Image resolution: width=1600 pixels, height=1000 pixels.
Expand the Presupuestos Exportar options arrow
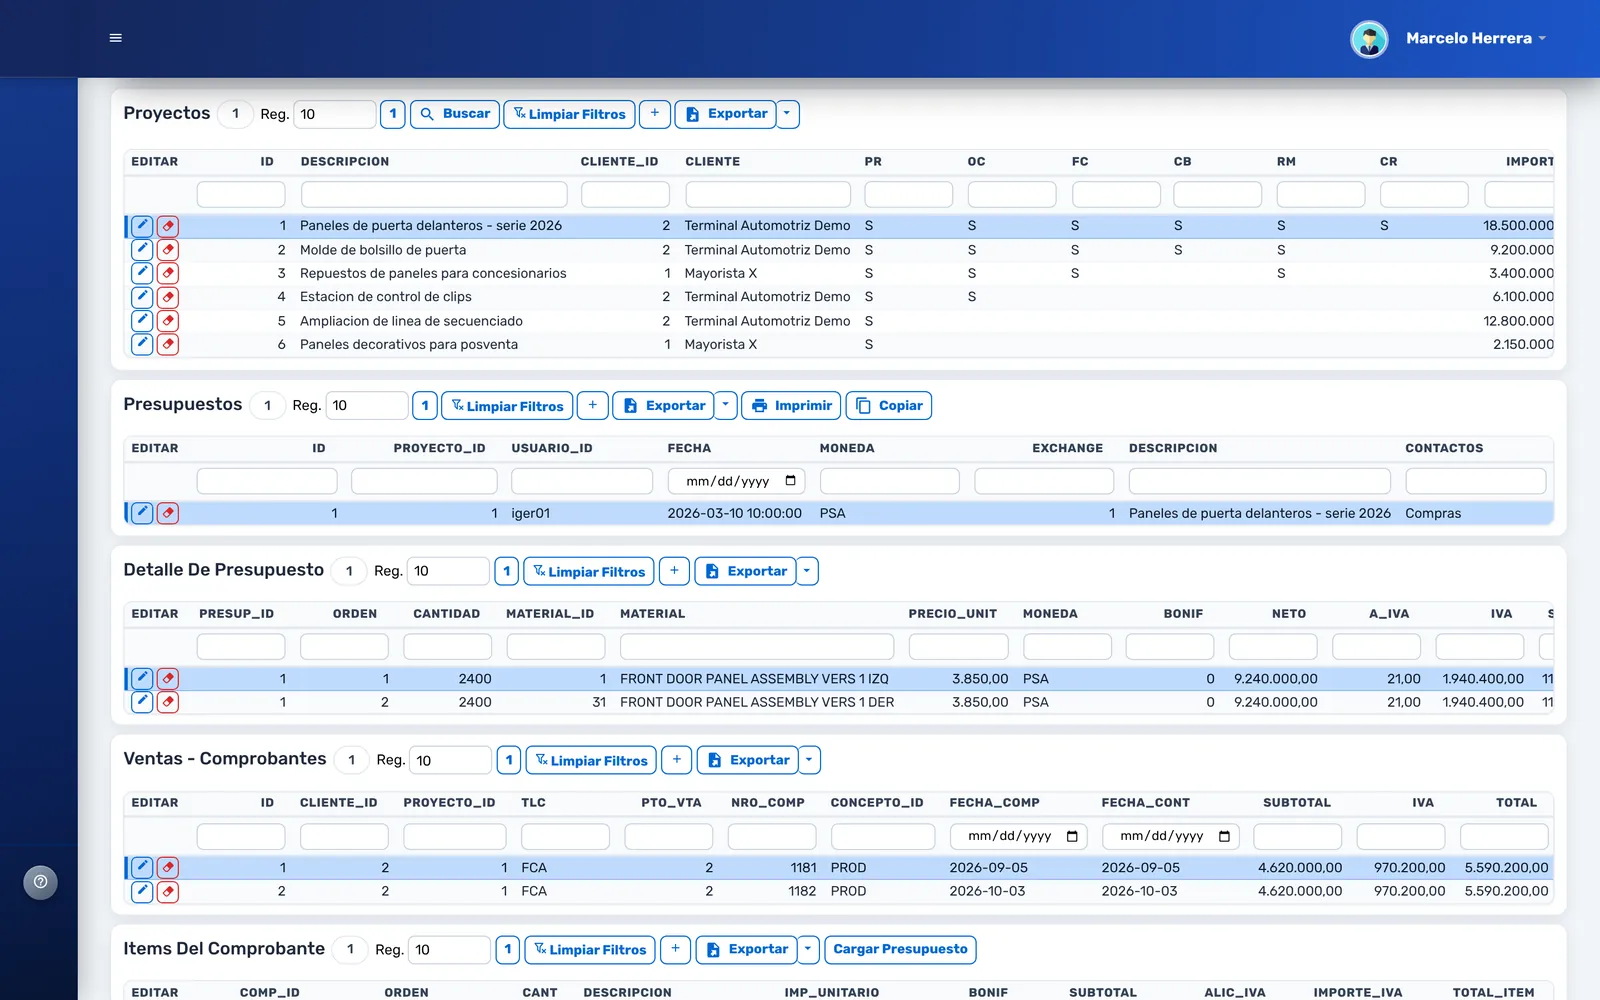pos(726,405)
